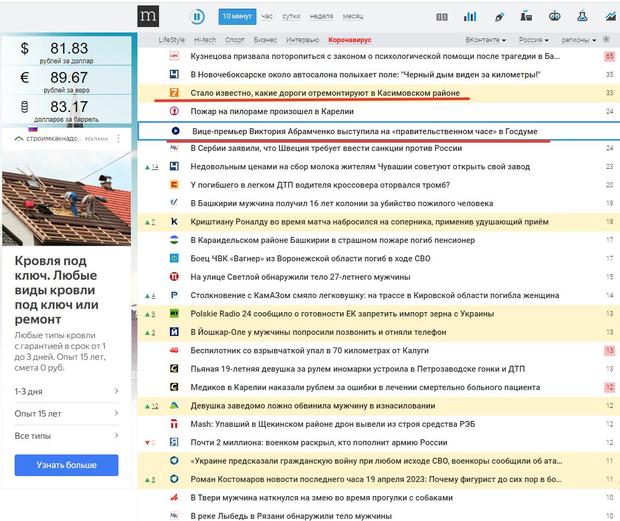Image resolution: width=620 pixels, height=521 pixels.
Task: Click the 'Узнать больше' button
Action: [66, 465]
